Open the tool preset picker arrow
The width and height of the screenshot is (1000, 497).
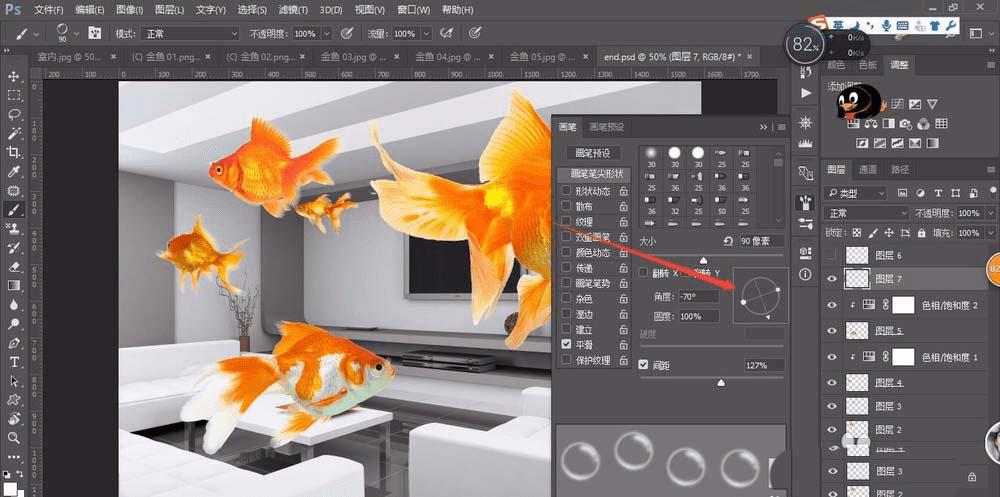click(x=36, y=33)
